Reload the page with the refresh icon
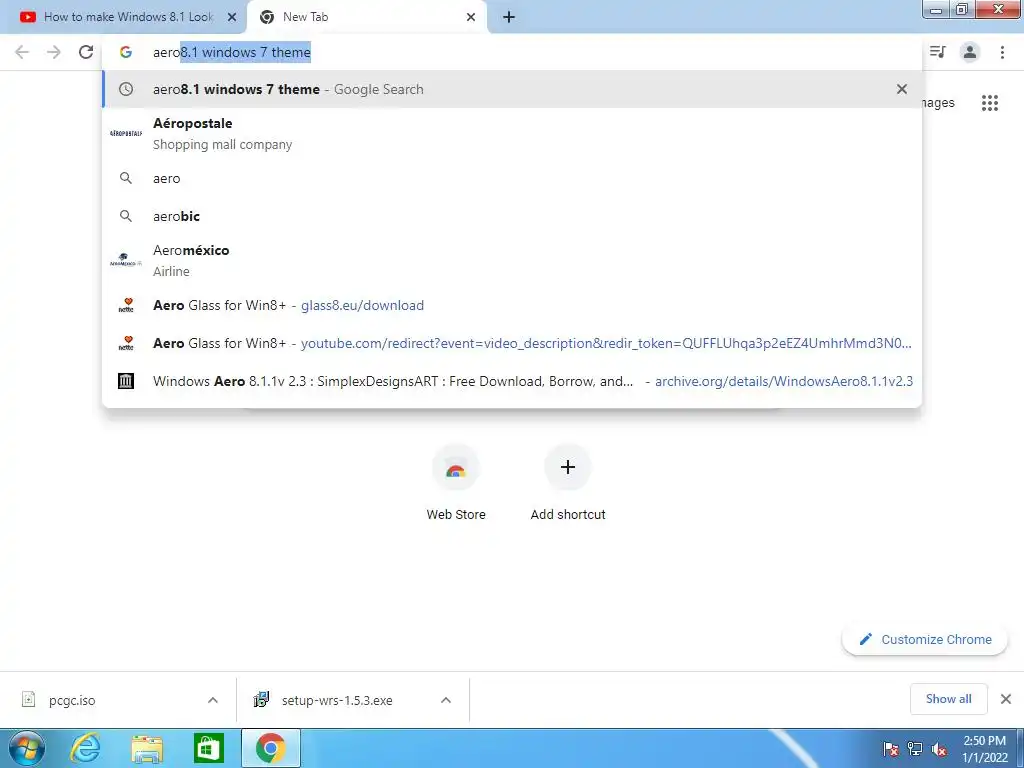The height and width of the screenshot is (768, 1024). [x=86, y=52]
